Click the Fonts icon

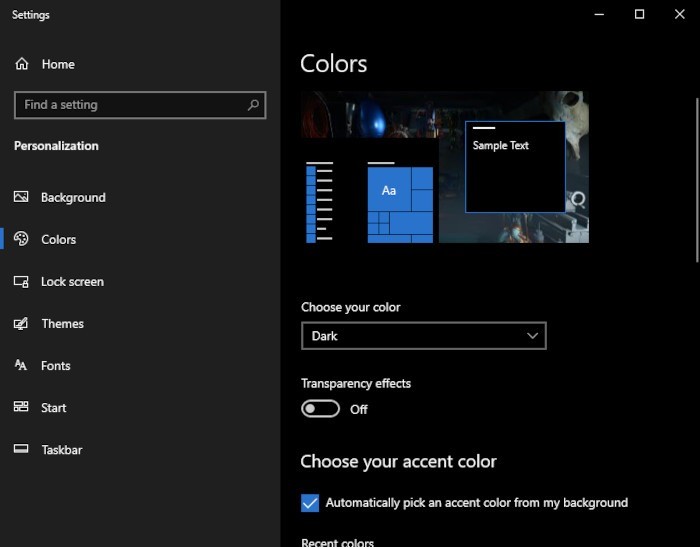pyautogui.click(x=21, y=366)
